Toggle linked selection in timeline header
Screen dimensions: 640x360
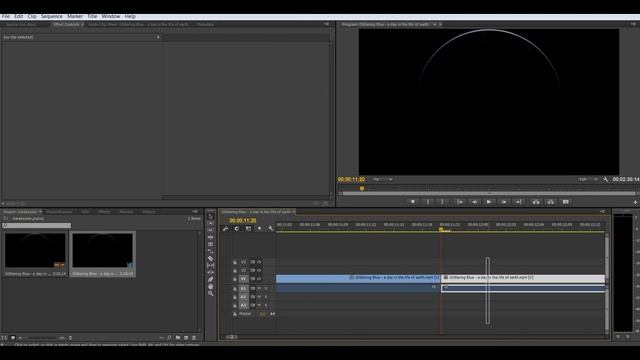coord(248,229)
